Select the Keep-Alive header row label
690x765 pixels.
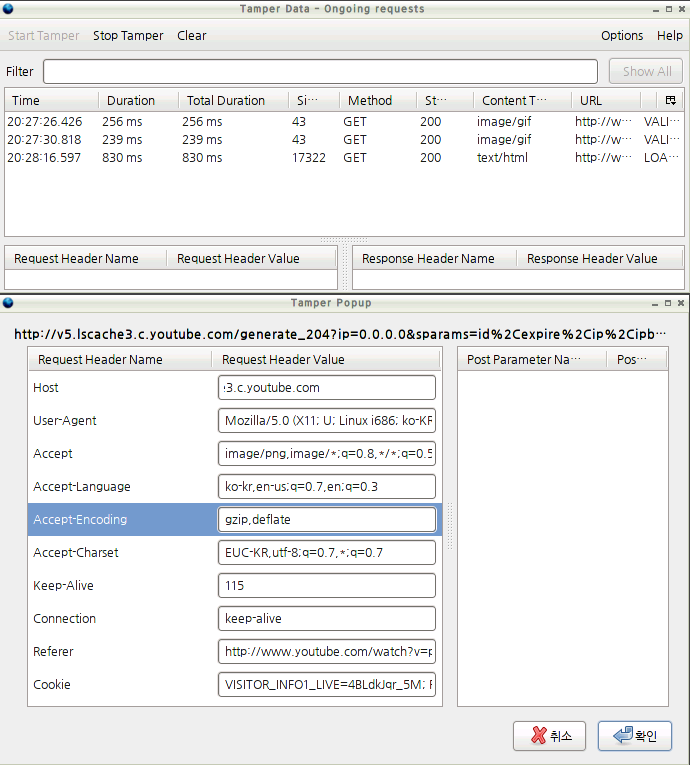coord(63,585)
